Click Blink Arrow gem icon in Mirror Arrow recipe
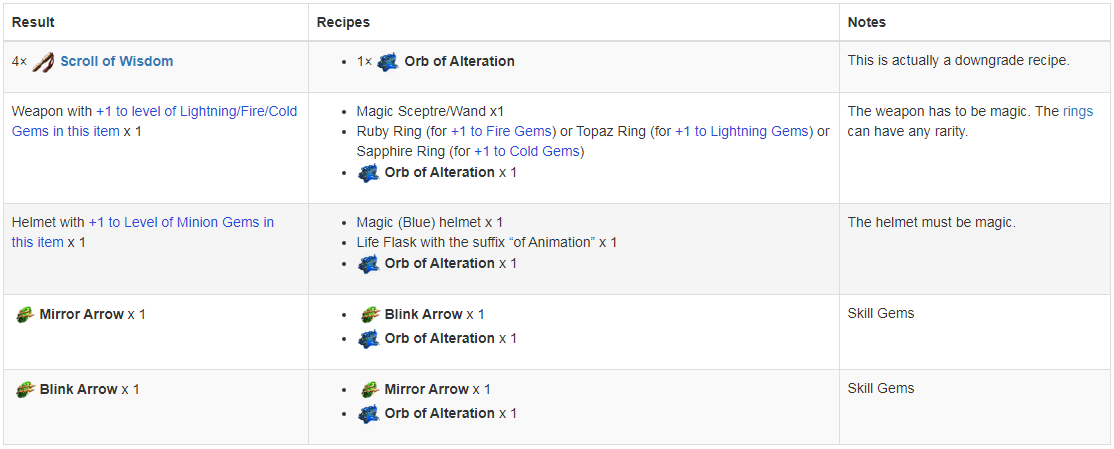The height and width of the screenshot is (449, 1114). pyautogui.click(x=369, y=315)
